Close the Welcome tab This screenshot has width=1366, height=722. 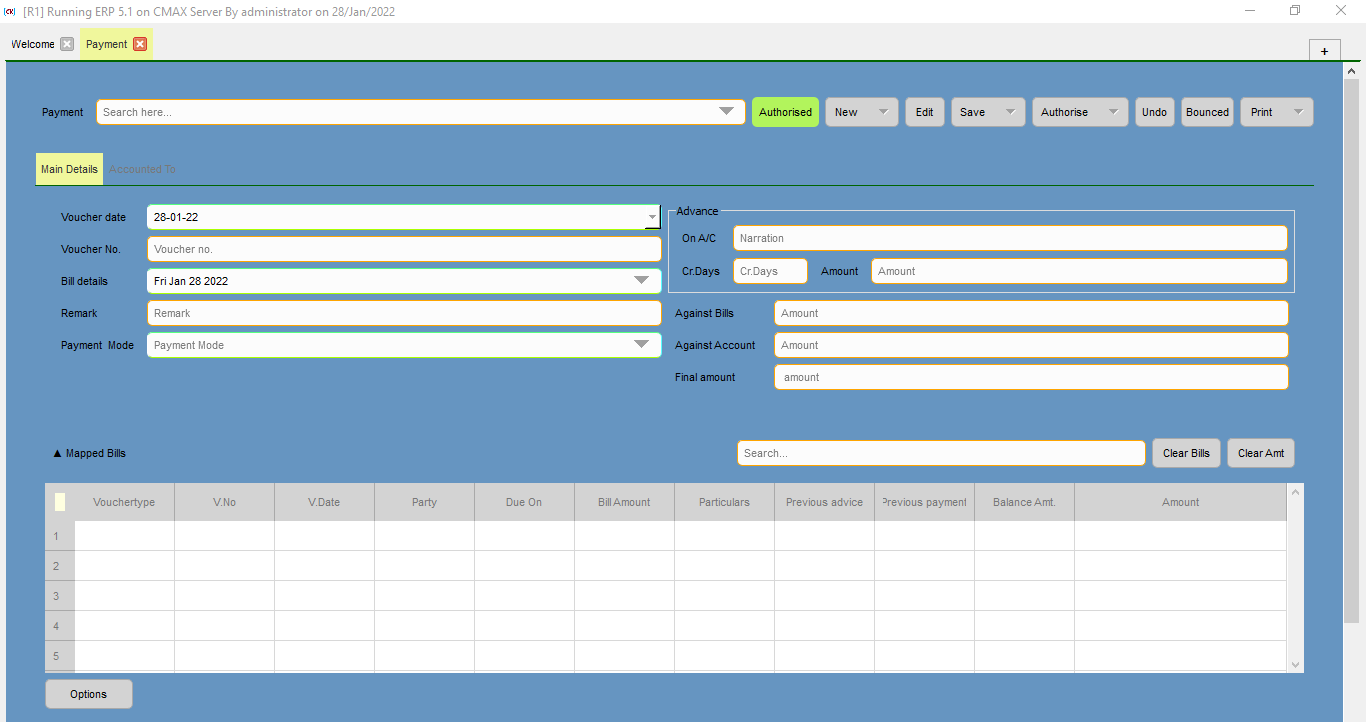click(67, 44)
